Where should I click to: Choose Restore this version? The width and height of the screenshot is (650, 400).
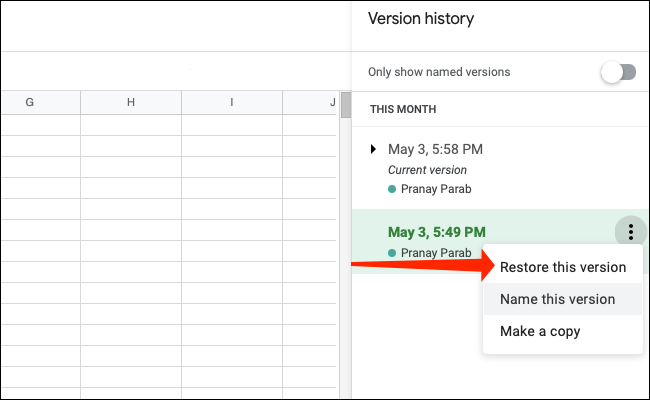click(x=563, y=267)
